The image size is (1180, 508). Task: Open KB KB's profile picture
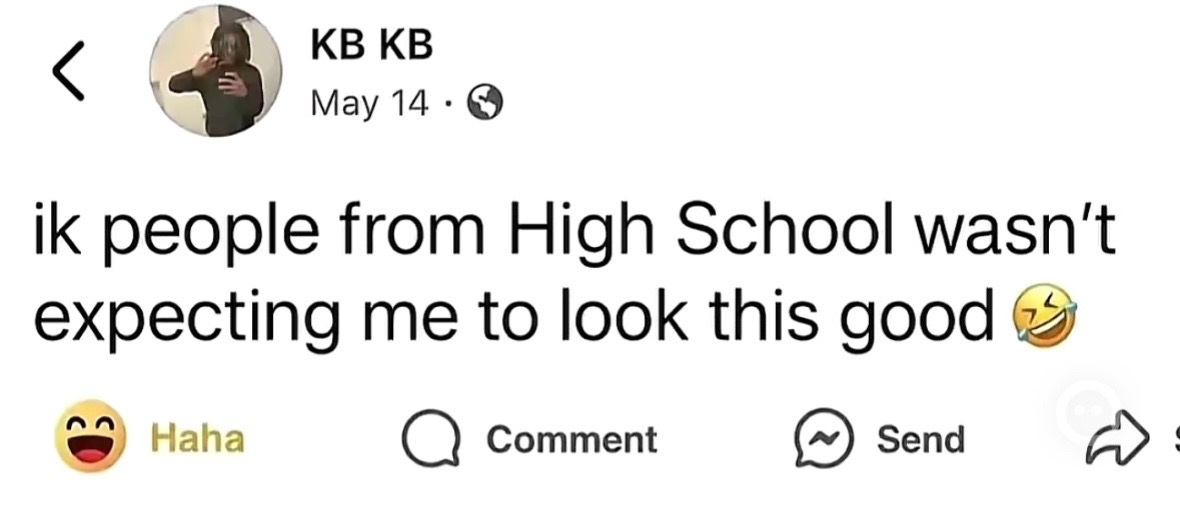click(x=215, y=71)
